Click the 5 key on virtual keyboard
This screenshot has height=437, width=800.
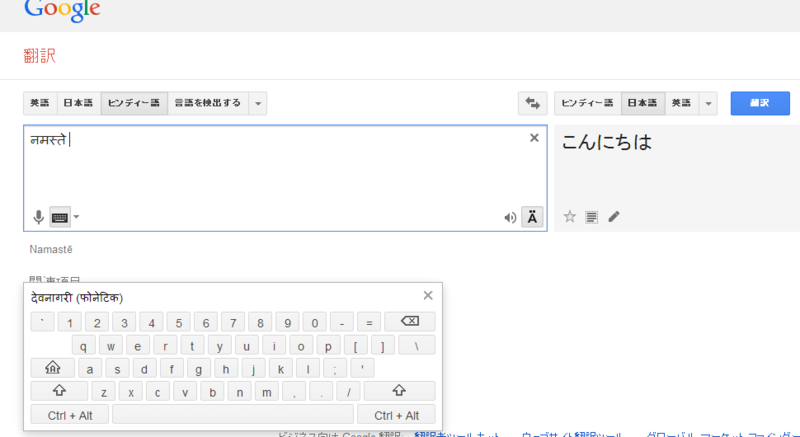179,322
